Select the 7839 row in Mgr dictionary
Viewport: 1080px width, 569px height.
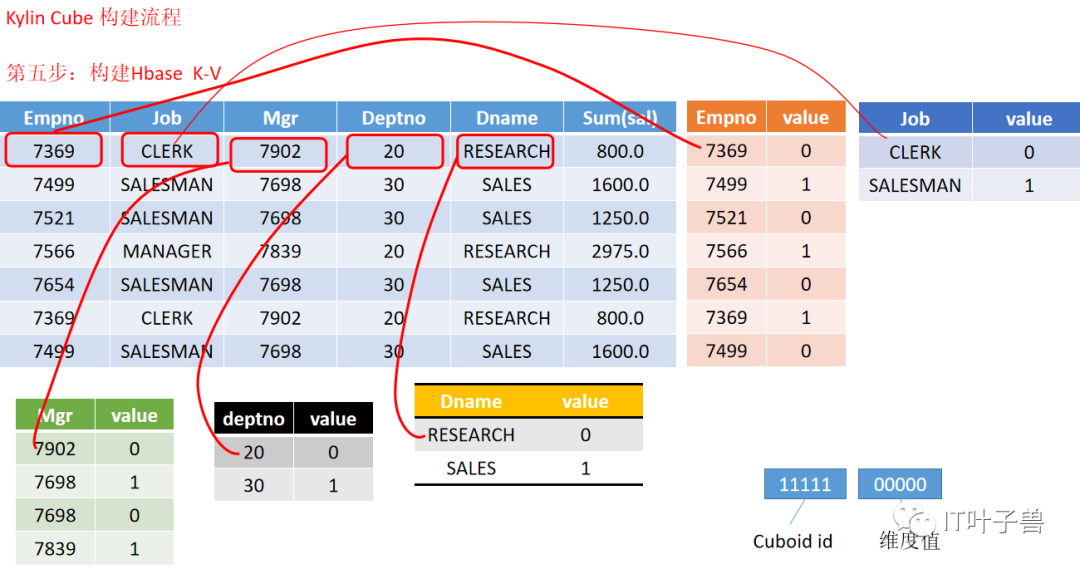94,548
